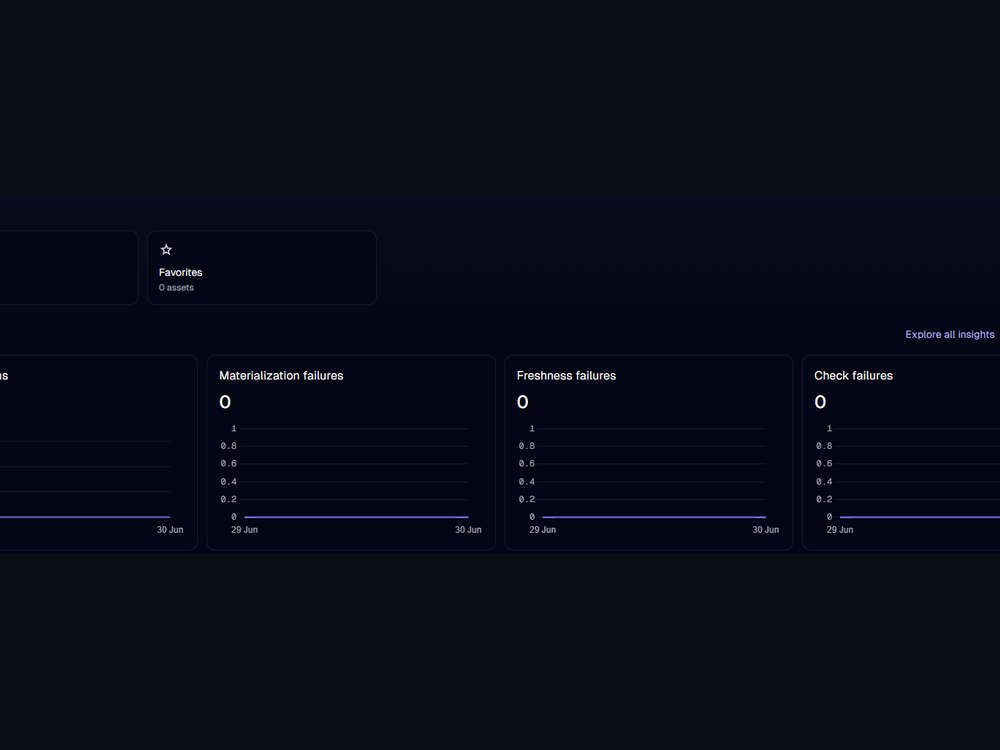Screen dimensions: 1000x750
Task: Click the Materialization failures count value 0
Action: click(225, 402)
